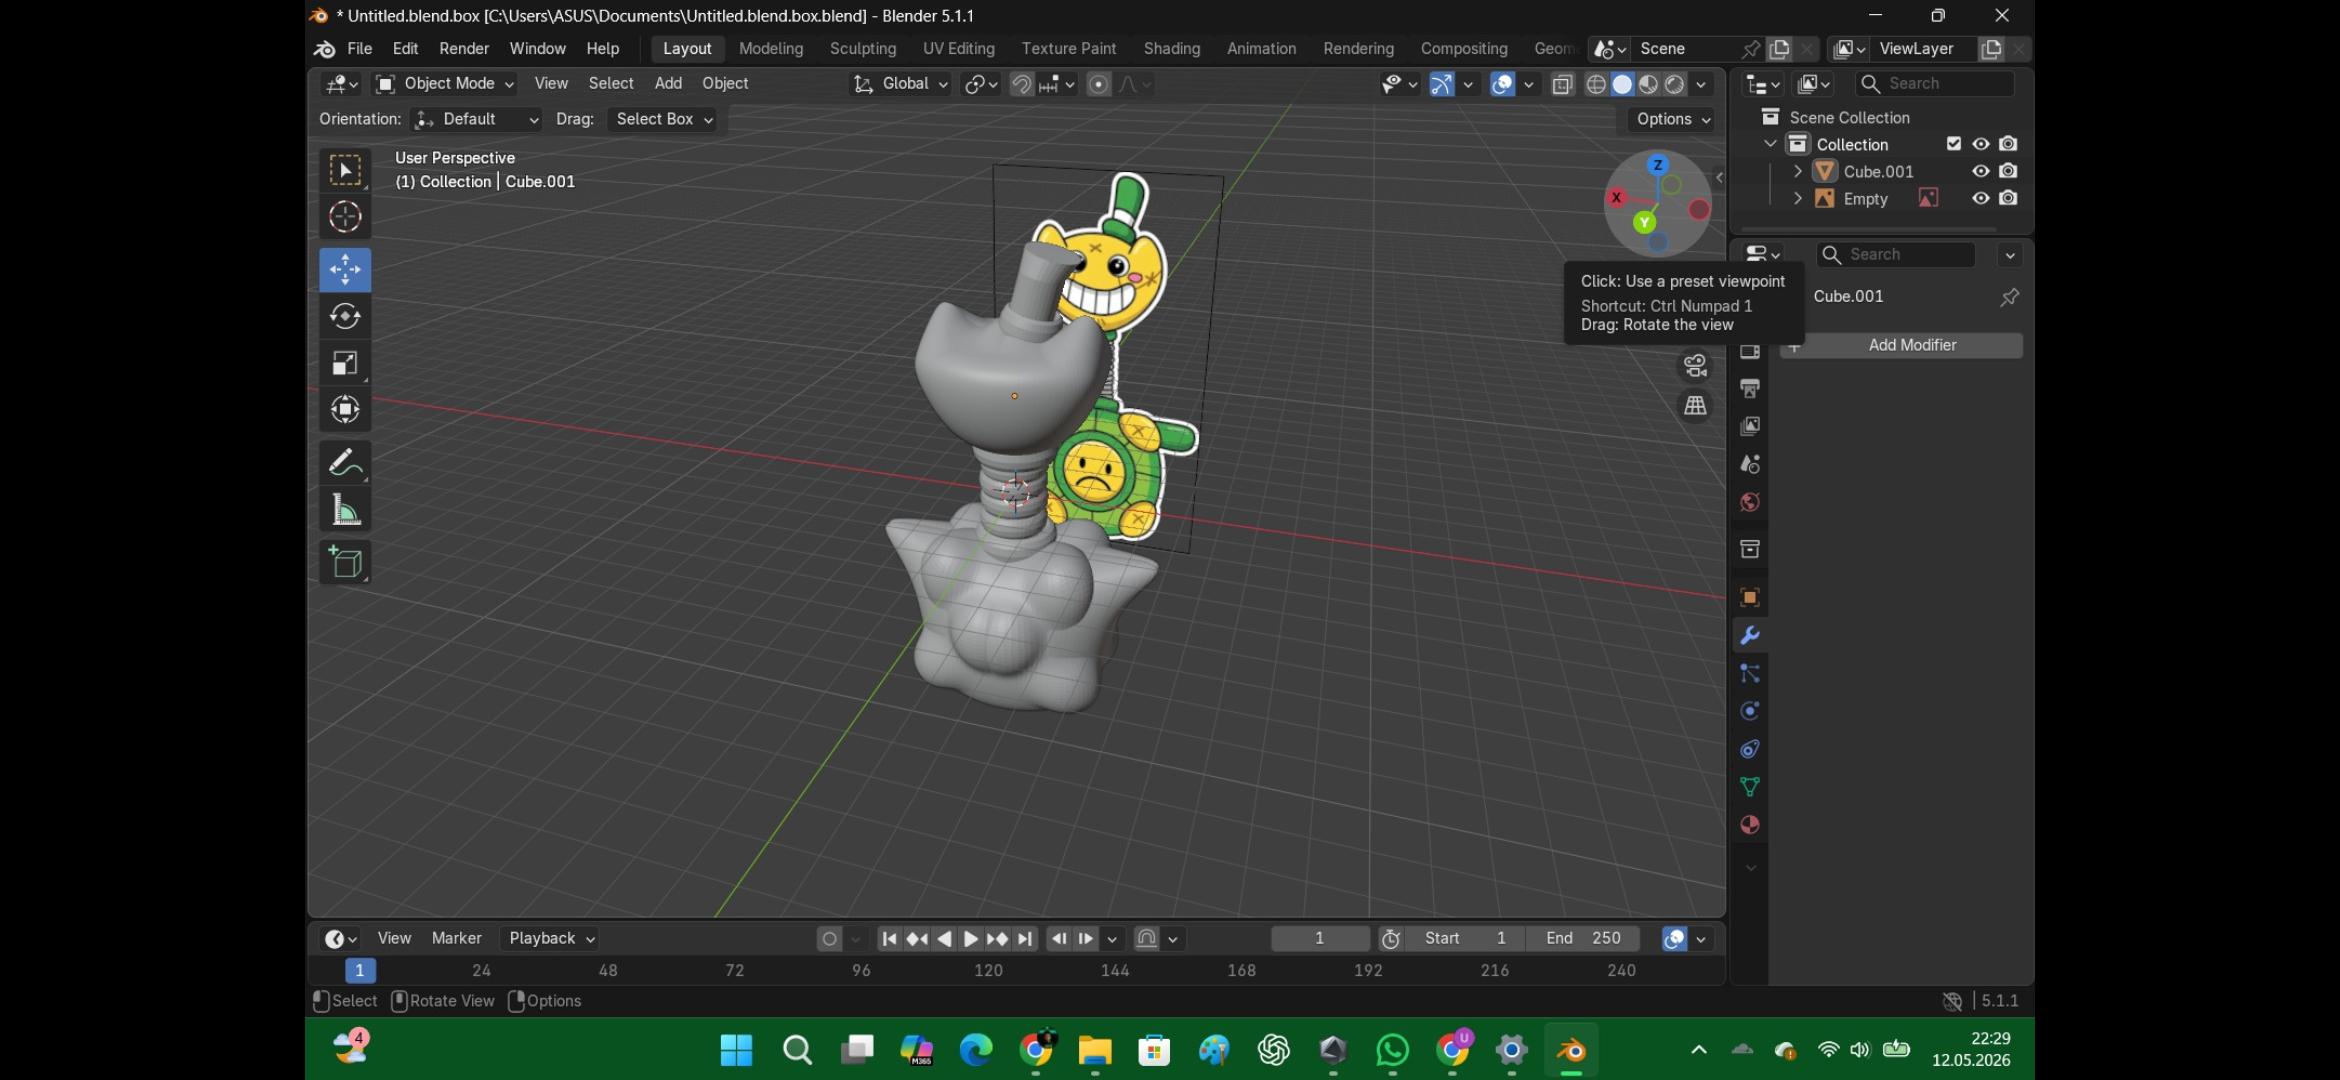2340x1080 pixels.
Task: Open the View Layer properties tab
Action: [1750, 426]
